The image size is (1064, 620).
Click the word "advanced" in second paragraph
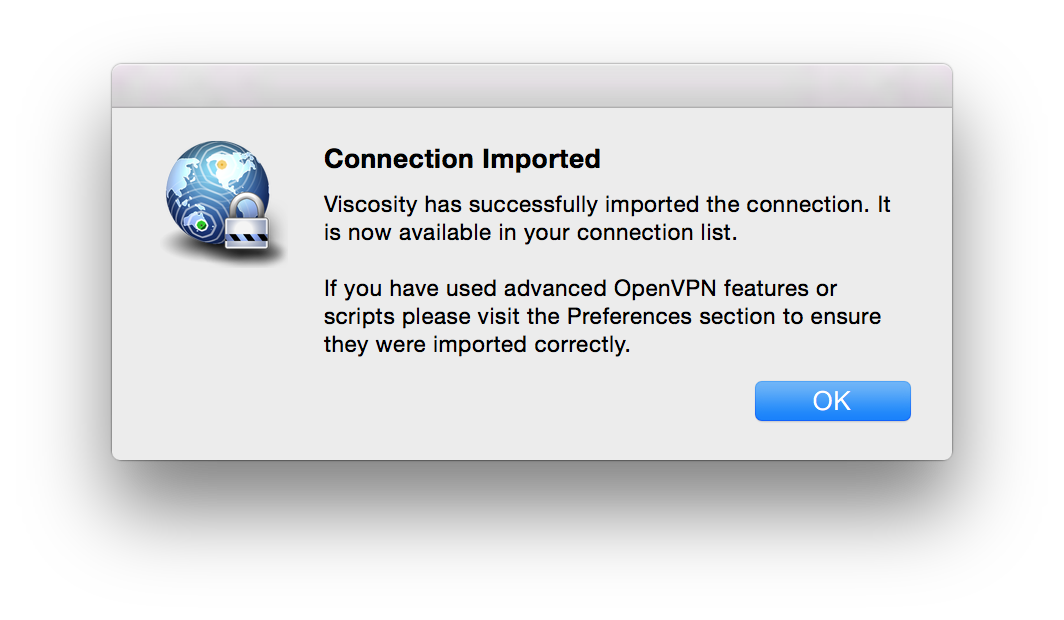click(555, 288)
